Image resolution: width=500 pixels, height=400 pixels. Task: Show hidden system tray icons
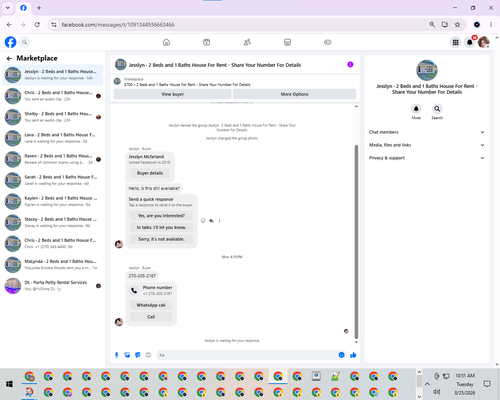coord(427,384)
